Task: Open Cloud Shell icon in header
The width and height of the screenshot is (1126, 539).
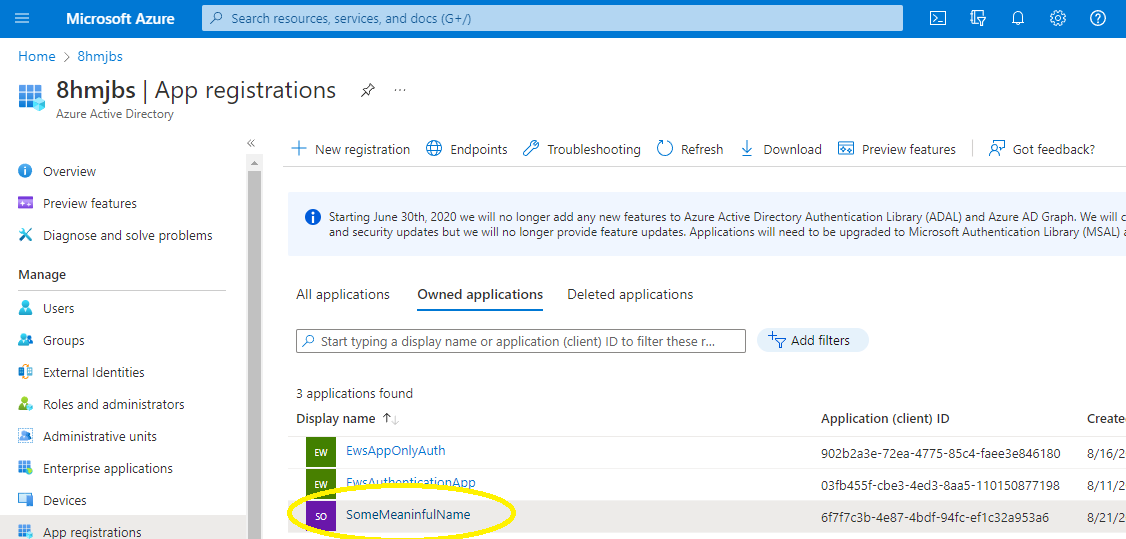Action: tap(937, 19)
